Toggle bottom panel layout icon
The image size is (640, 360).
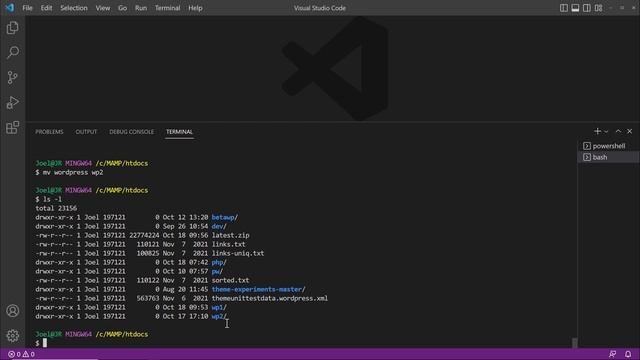click(575, 8)
